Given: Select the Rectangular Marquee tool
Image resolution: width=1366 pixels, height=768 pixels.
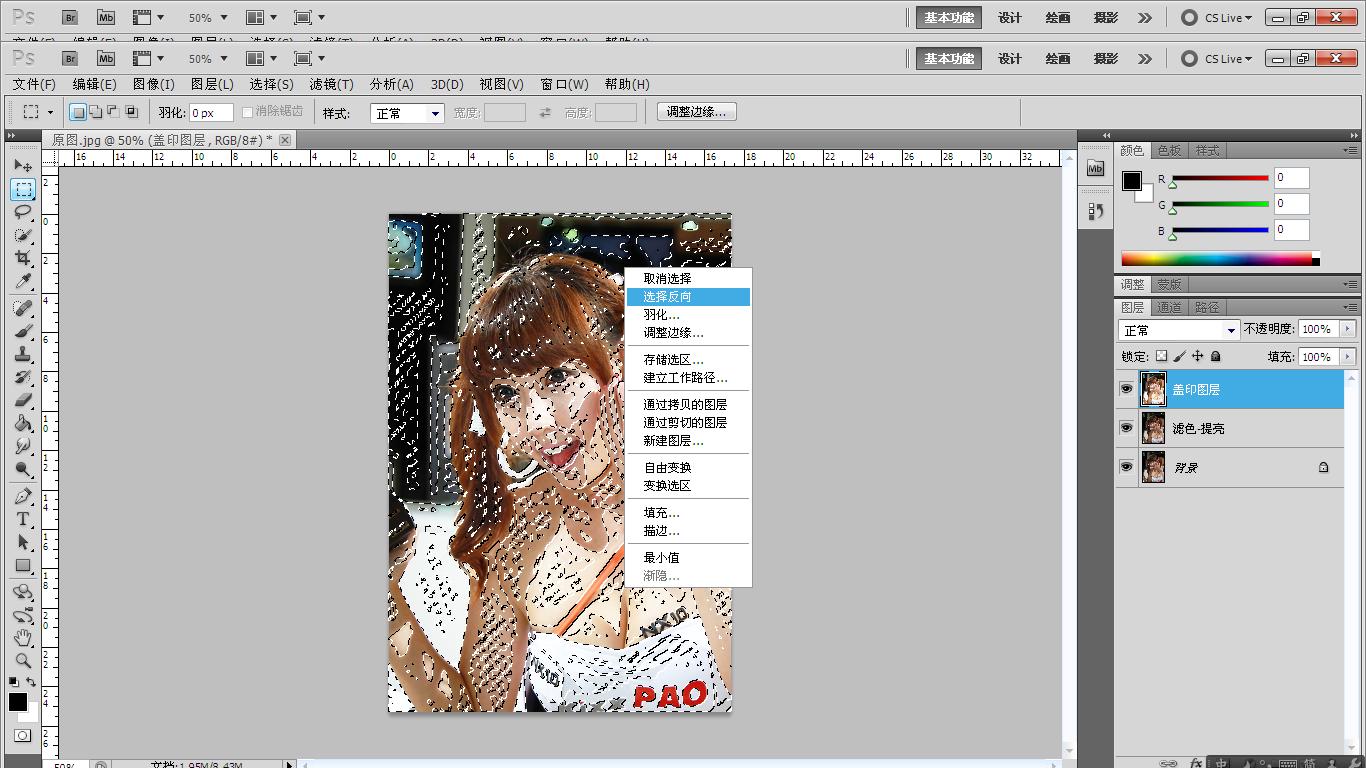Looking at the screenshot, I should coord(22,189).
